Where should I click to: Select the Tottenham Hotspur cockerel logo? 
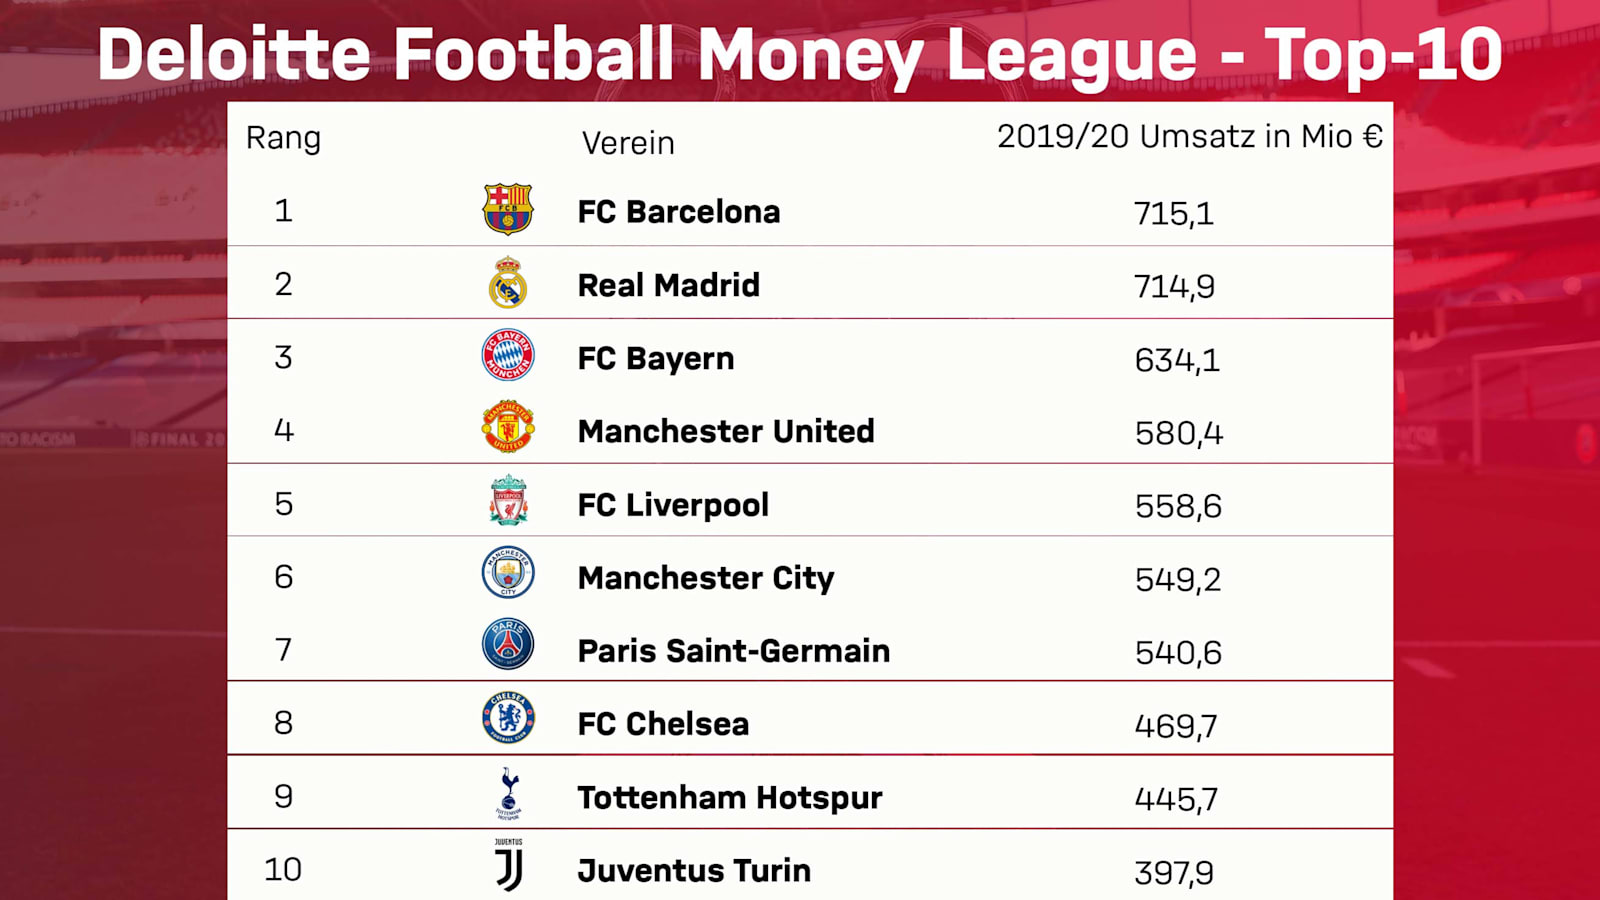coord(509,793)
